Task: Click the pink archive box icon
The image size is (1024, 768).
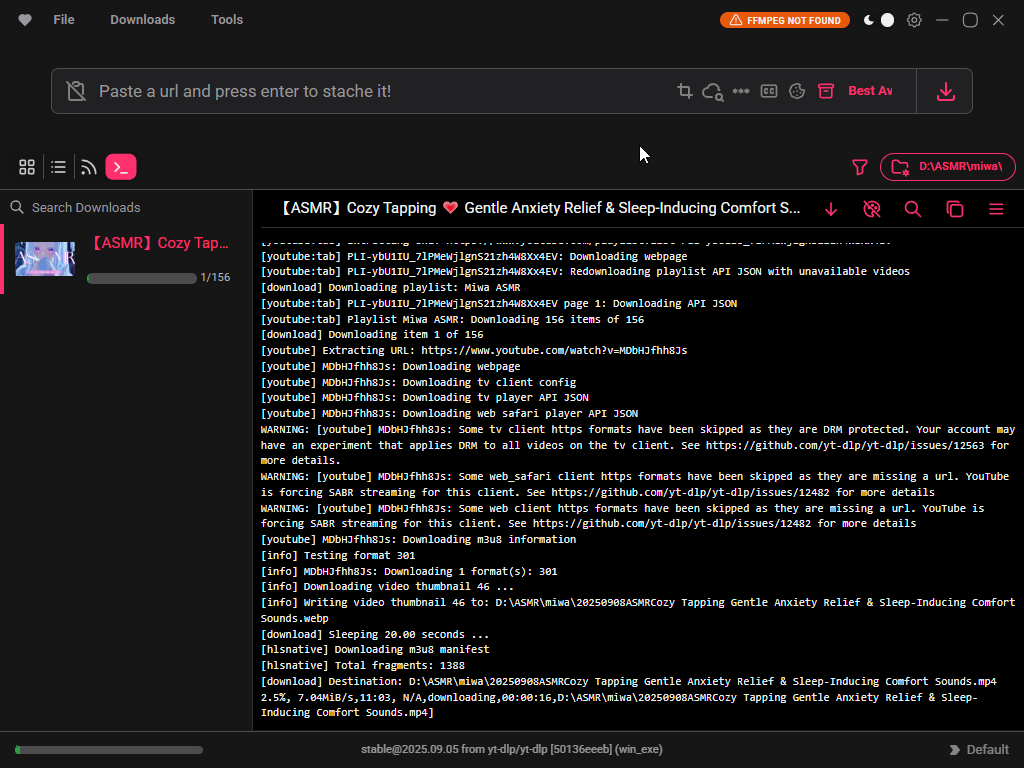Action: pyautogui.click(x=825, y=91)
